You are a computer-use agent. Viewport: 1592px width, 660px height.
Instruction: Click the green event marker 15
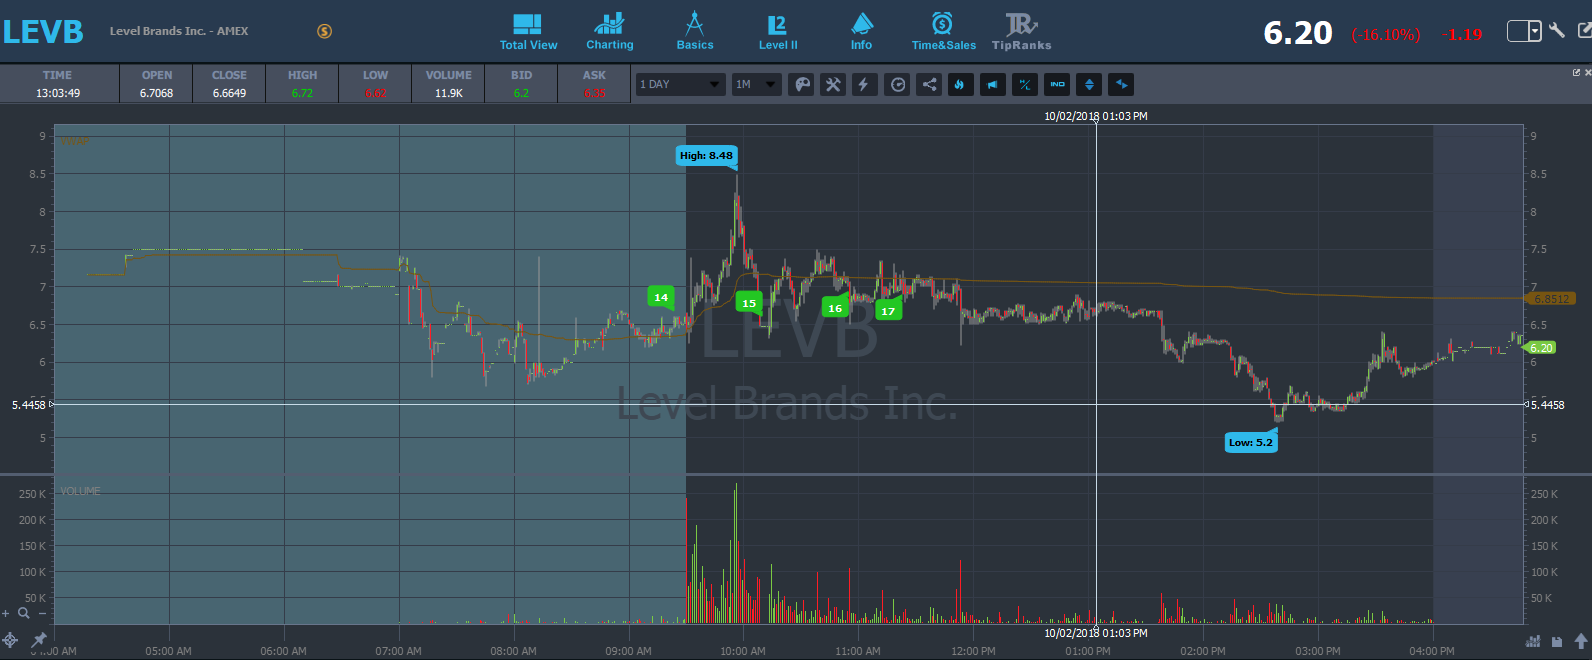748,303
